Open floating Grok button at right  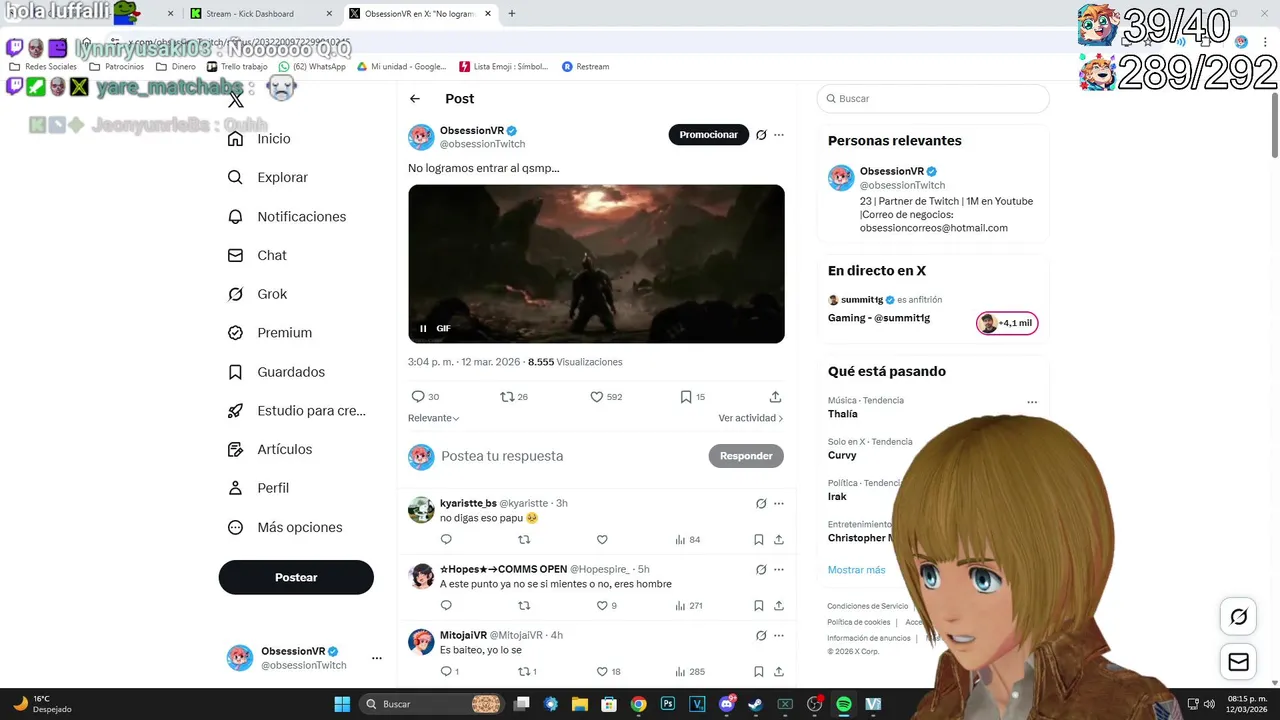click(x=1239, y=617)
